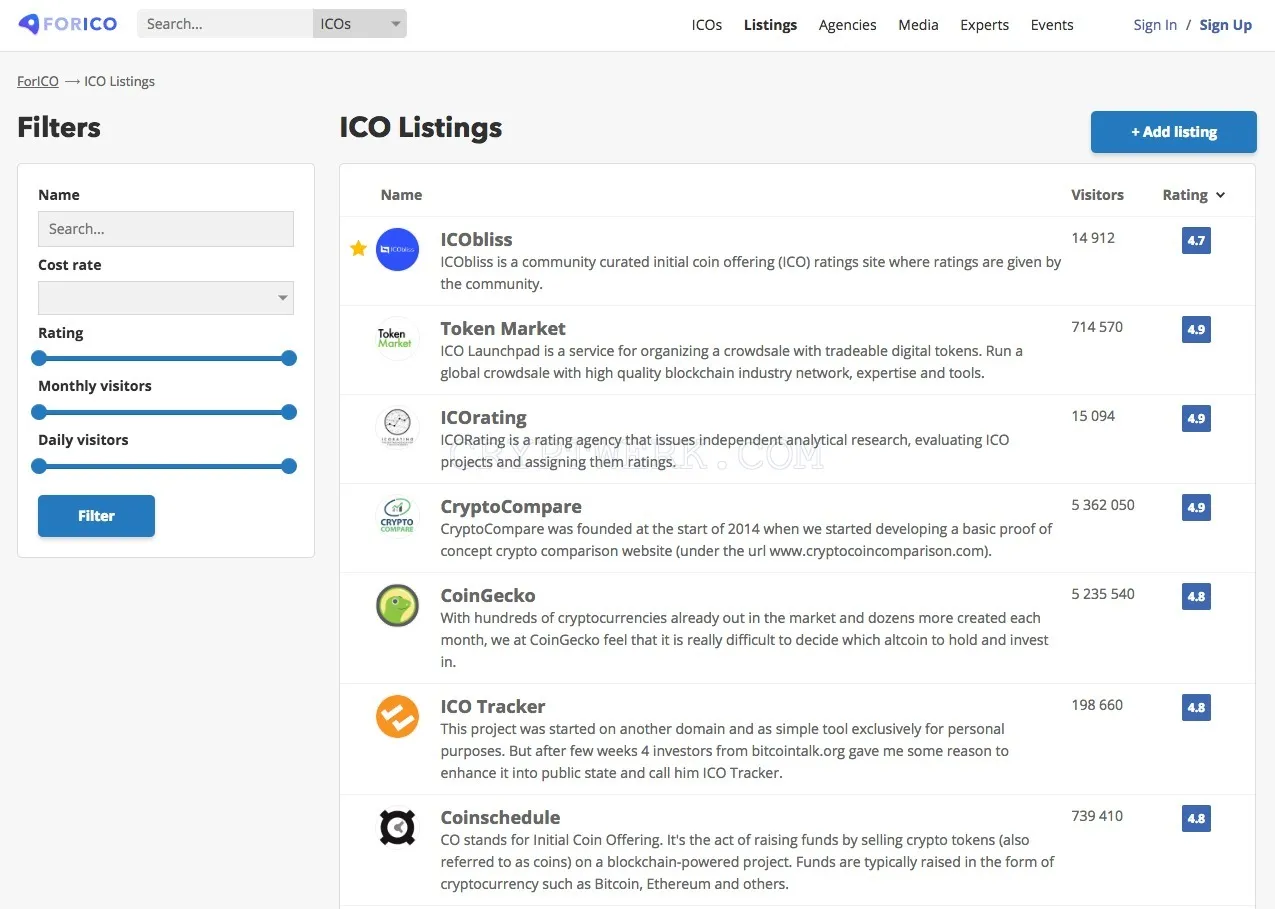Image resolution: width=1275 pixels, height=909 pixels.
Task: Open the Media navigation item
Action: 918,25
